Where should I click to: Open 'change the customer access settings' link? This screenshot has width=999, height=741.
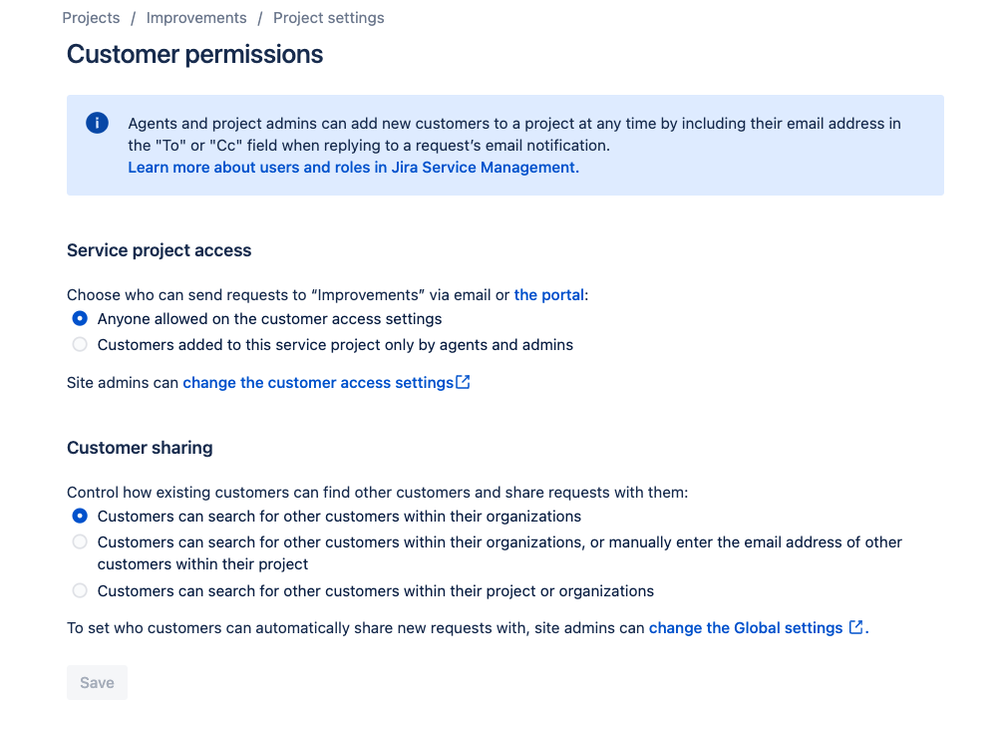[x=318, y=382]
